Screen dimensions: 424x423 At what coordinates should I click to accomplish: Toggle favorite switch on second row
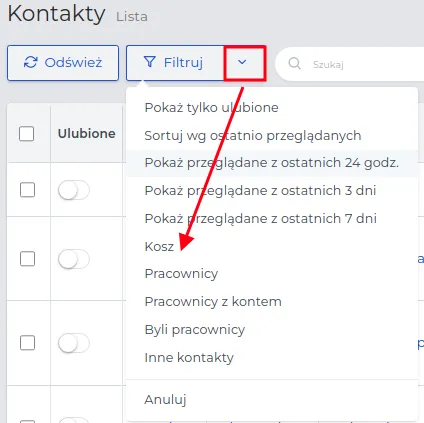[x=74, y=259]
